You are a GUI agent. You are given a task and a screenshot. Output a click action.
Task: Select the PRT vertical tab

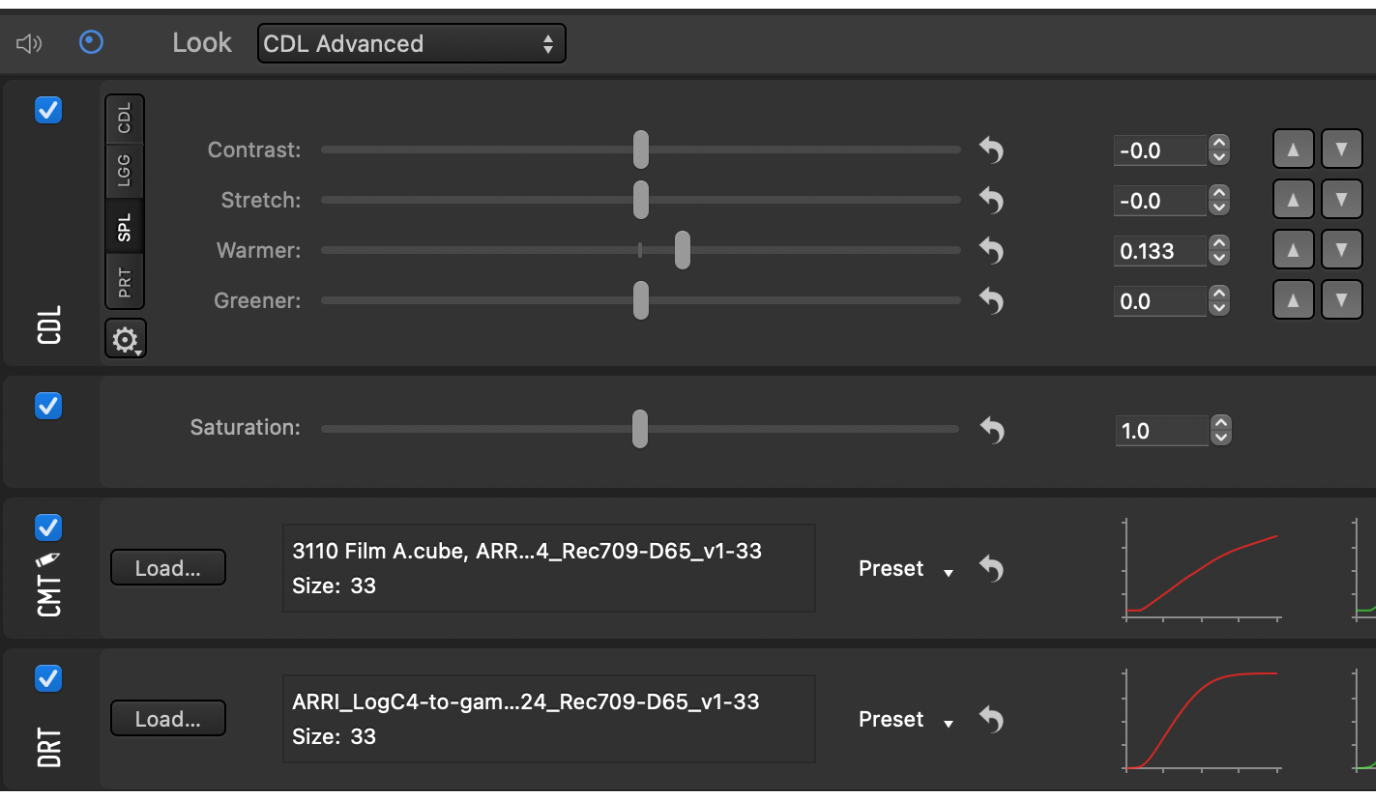click(124, 283)
